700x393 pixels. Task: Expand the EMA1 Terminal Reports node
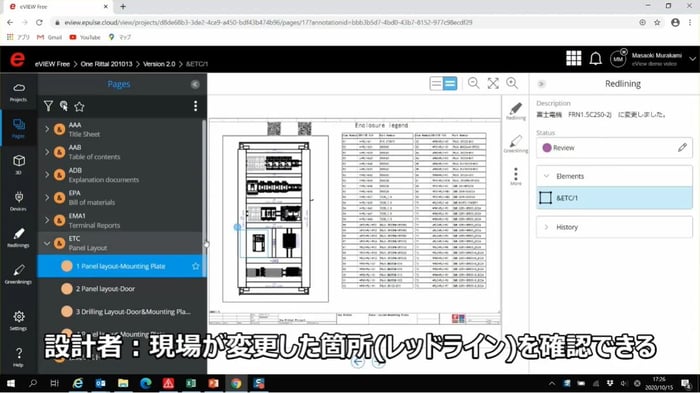click(x=47, y=220)
